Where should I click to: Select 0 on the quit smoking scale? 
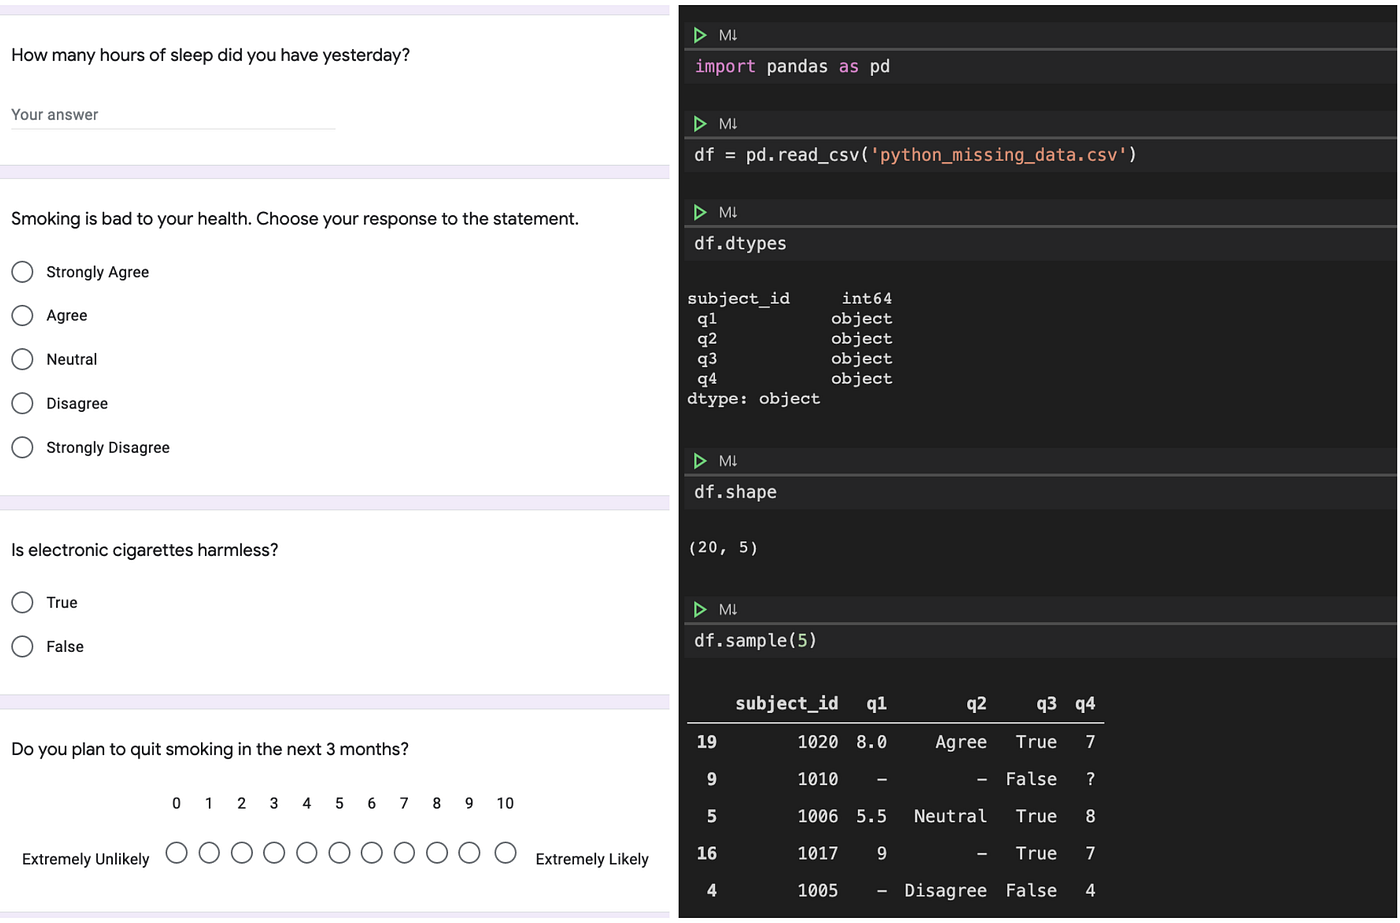point(176,852)
